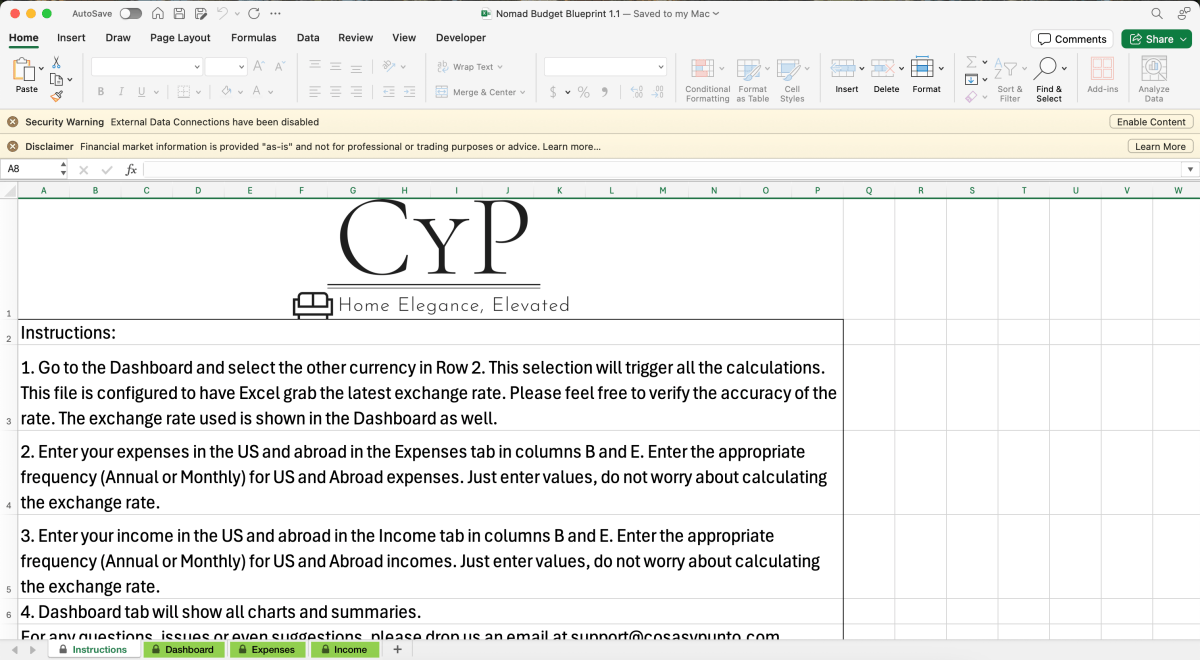1200x660 pixels.
Task: Open the AutoSum dropdown arrow
Action: (x=985, y=62)
